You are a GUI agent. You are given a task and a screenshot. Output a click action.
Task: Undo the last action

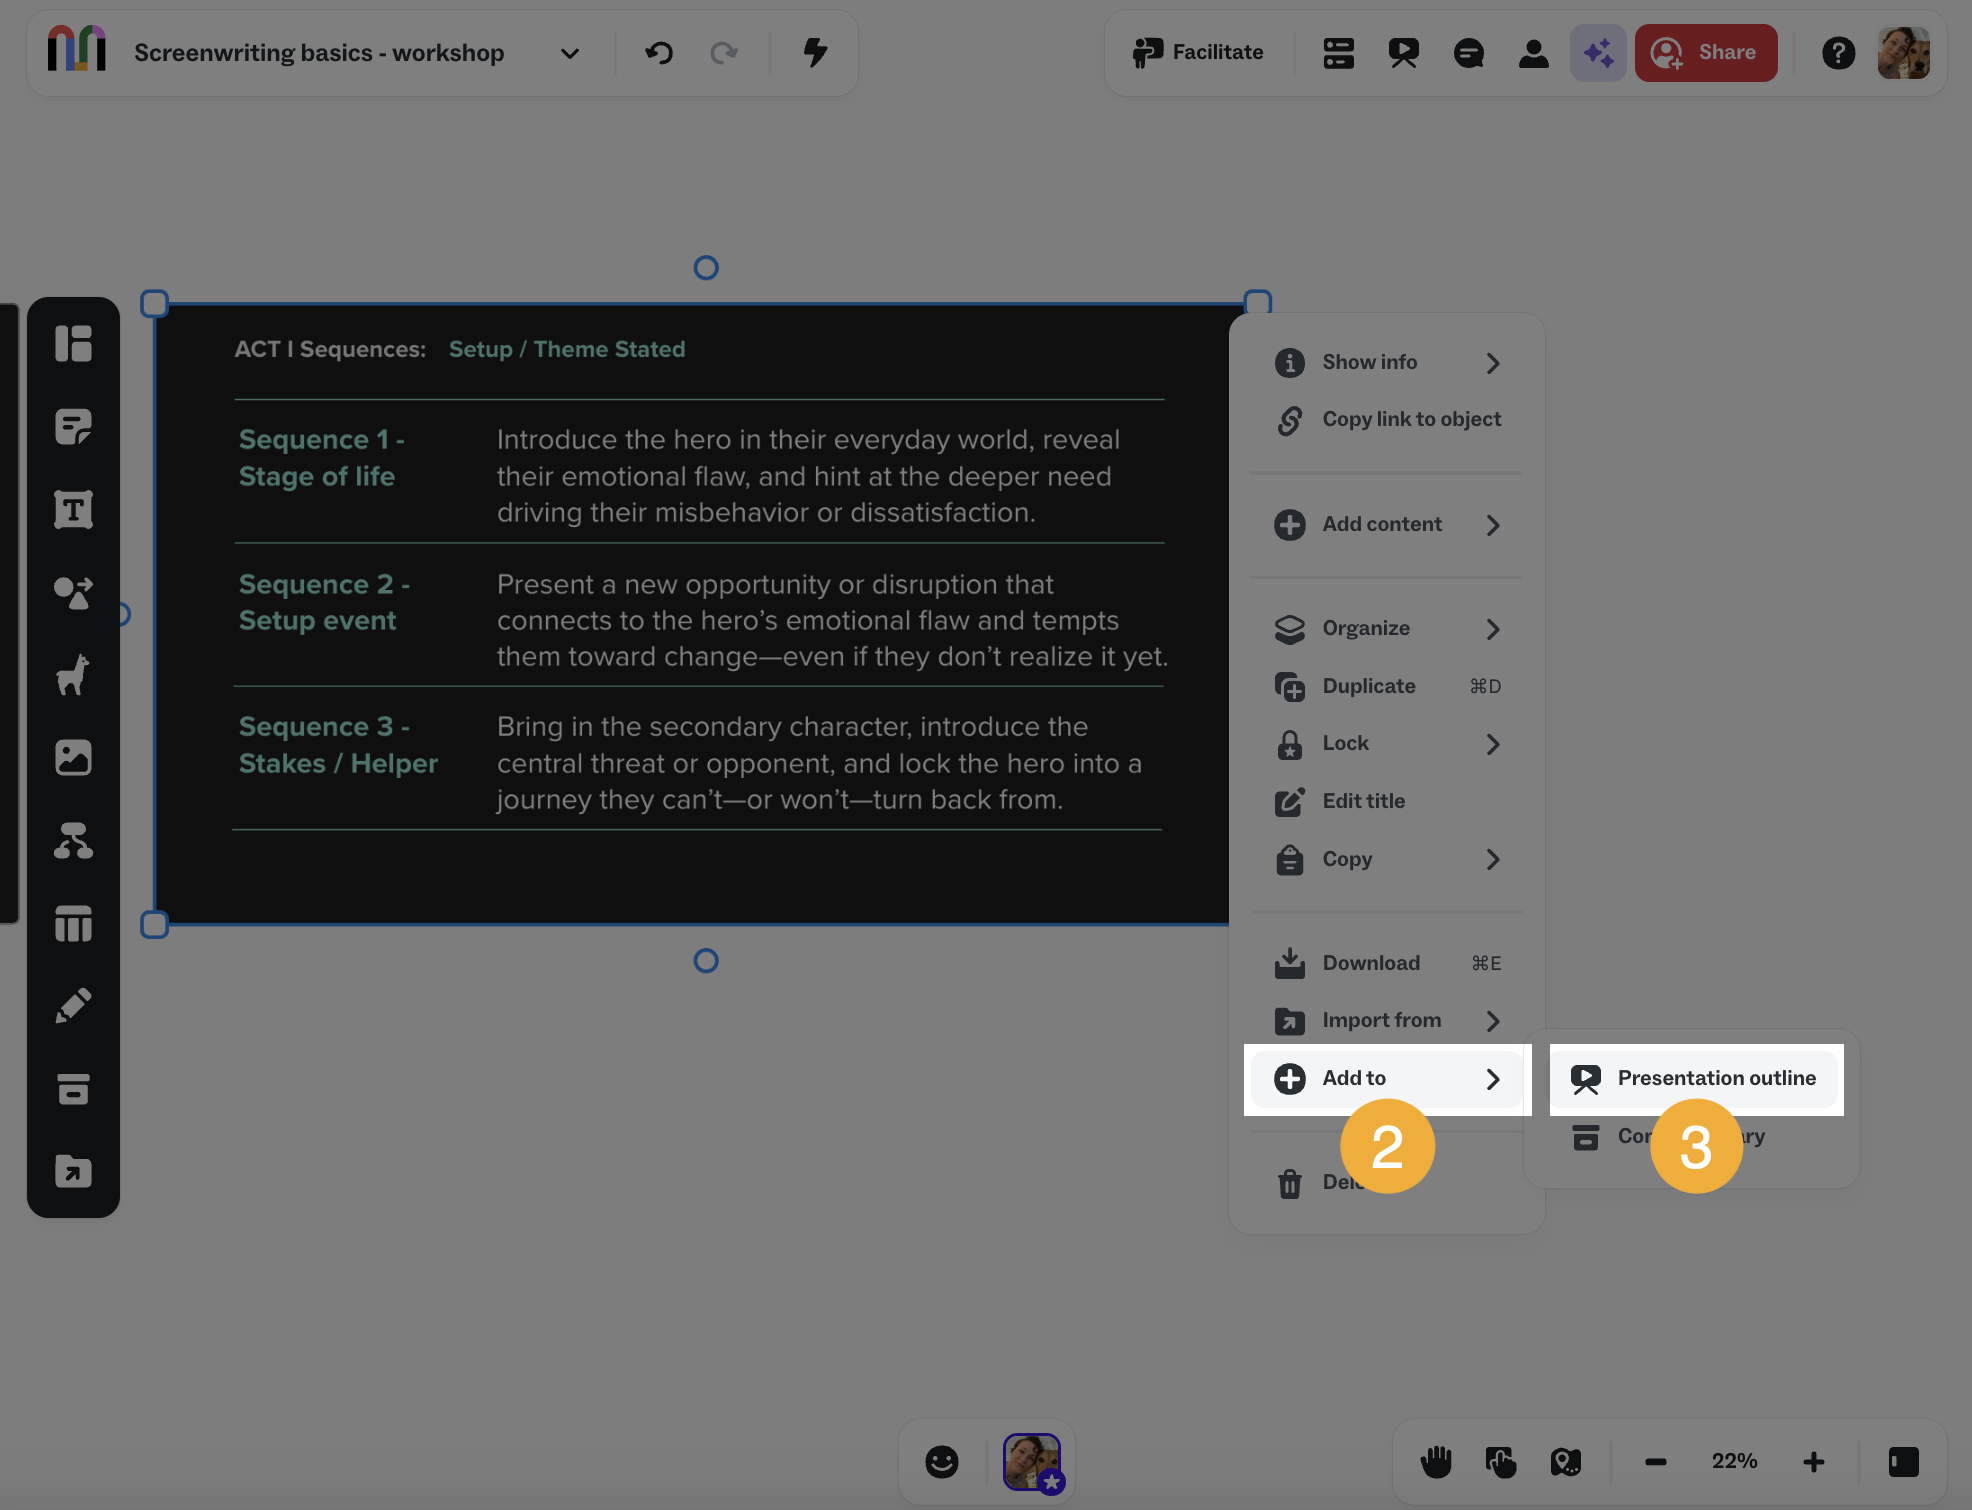pos(659,52)
